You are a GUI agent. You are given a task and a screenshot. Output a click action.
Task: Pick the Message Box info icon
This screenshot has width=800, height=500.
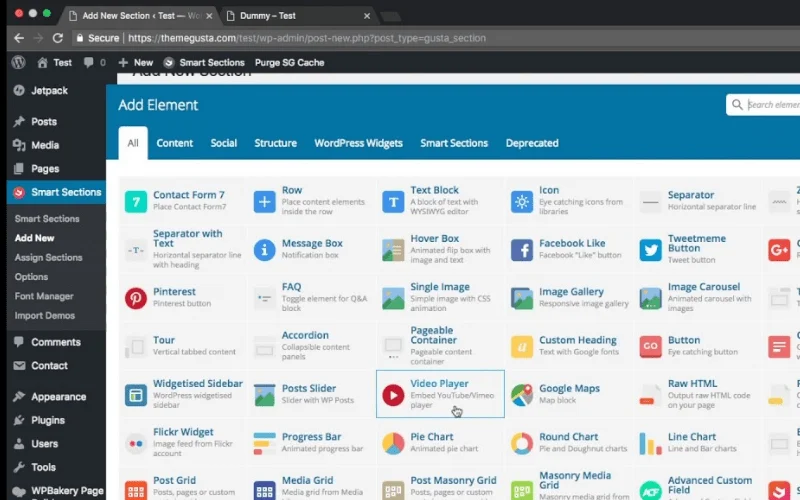click(264, 250)
